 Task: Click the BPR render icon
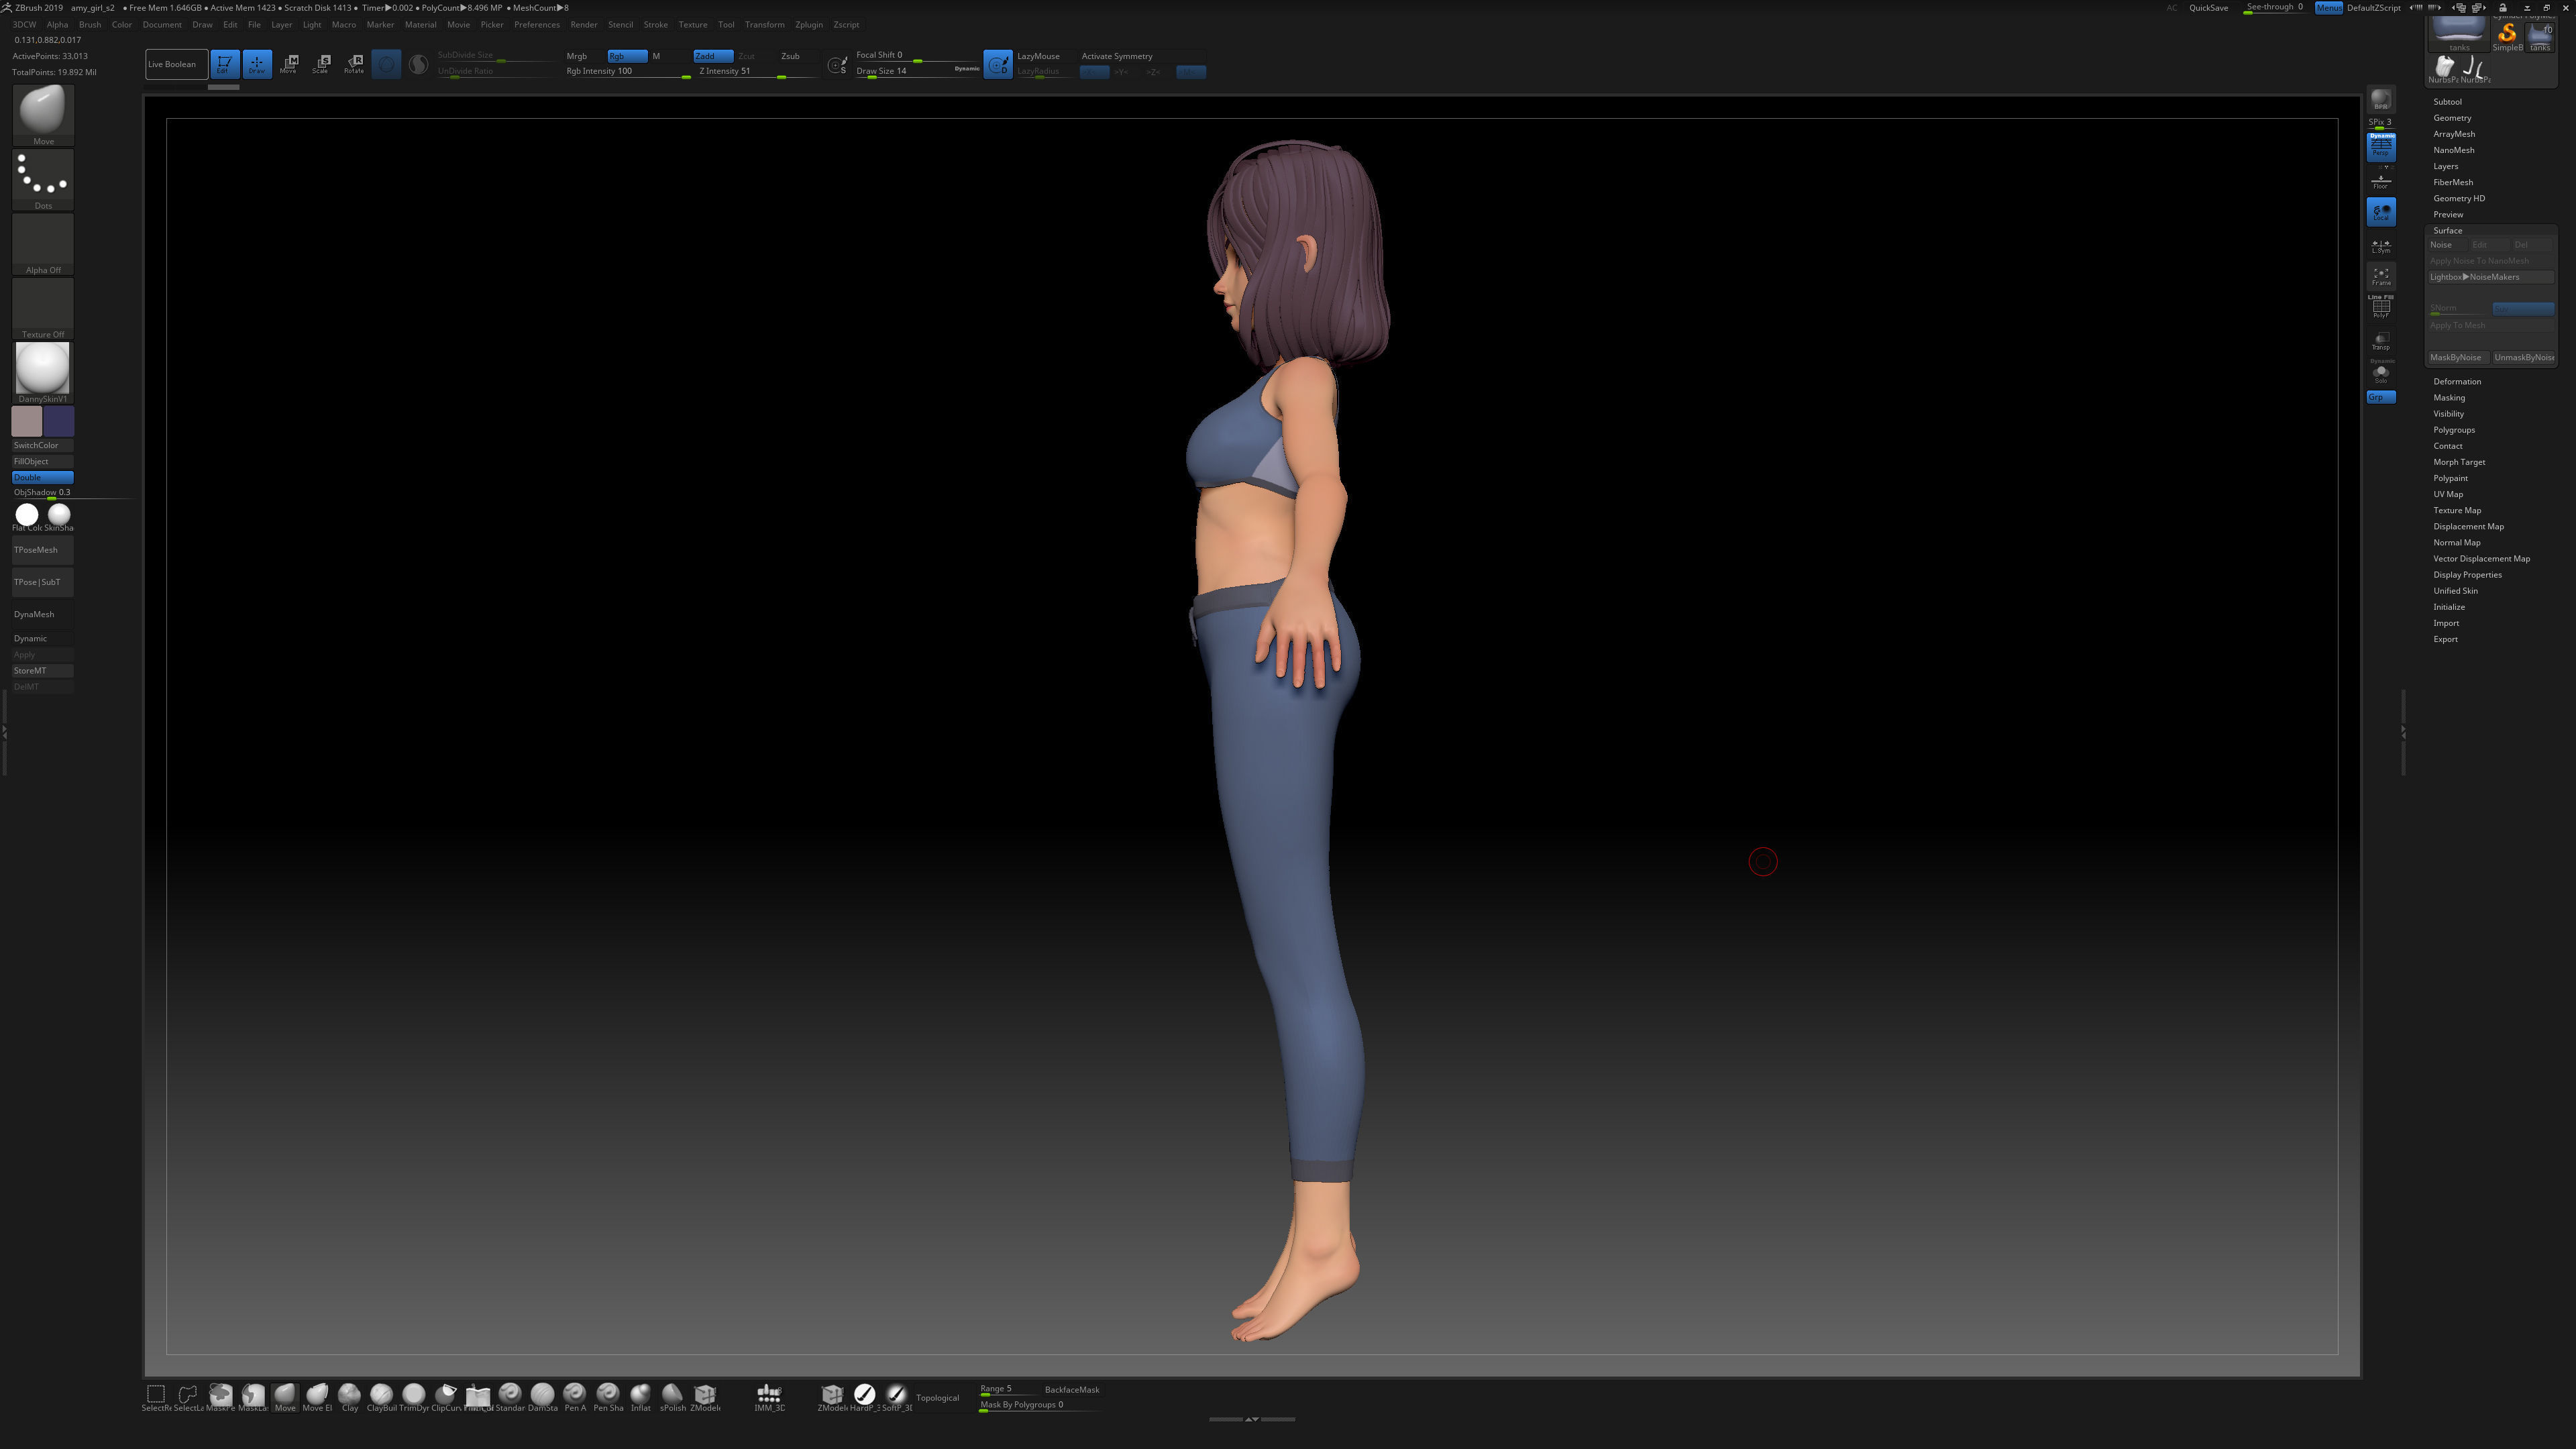[x=2380, y=100]
